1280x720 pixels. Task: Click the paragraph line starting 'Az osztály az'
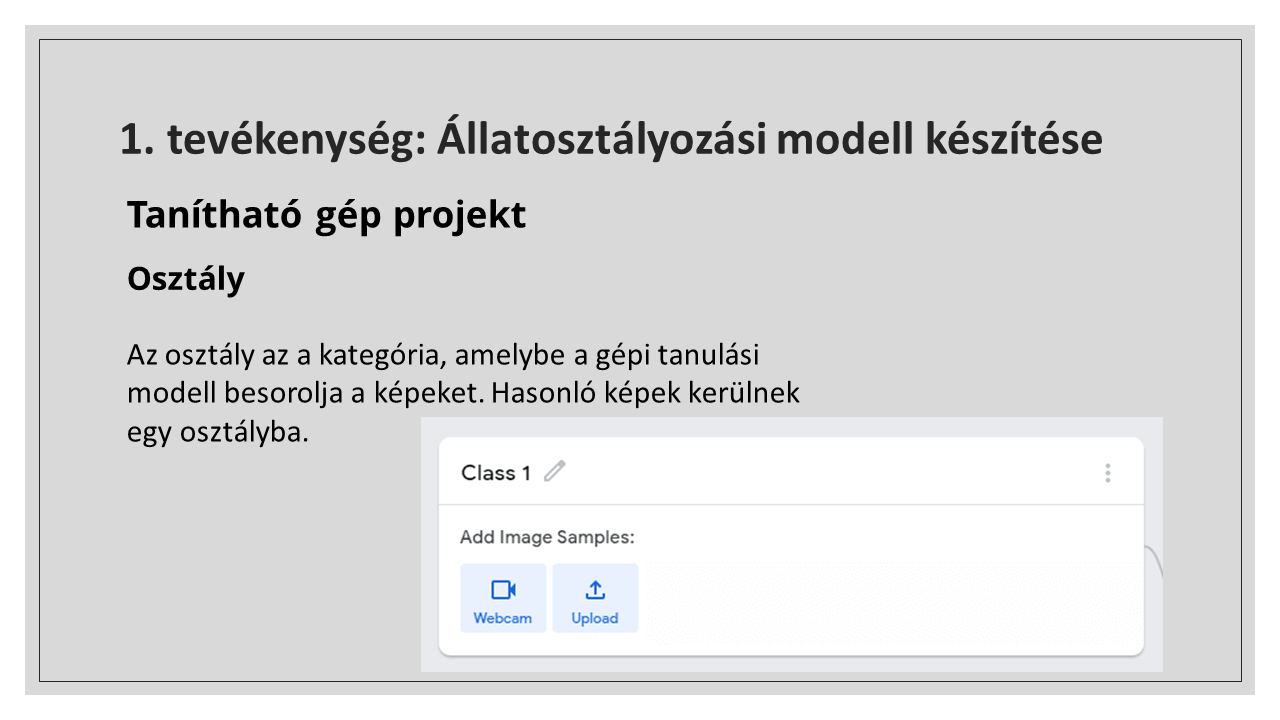[451, 355]
